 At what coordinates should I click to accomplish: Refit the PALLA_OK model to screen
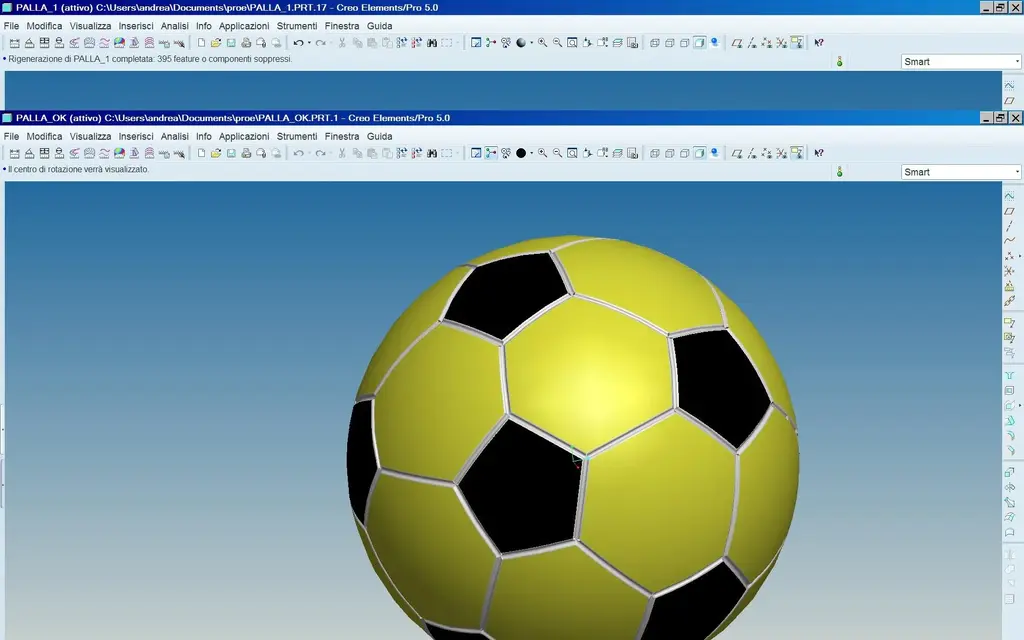click(x=572, y=153)
